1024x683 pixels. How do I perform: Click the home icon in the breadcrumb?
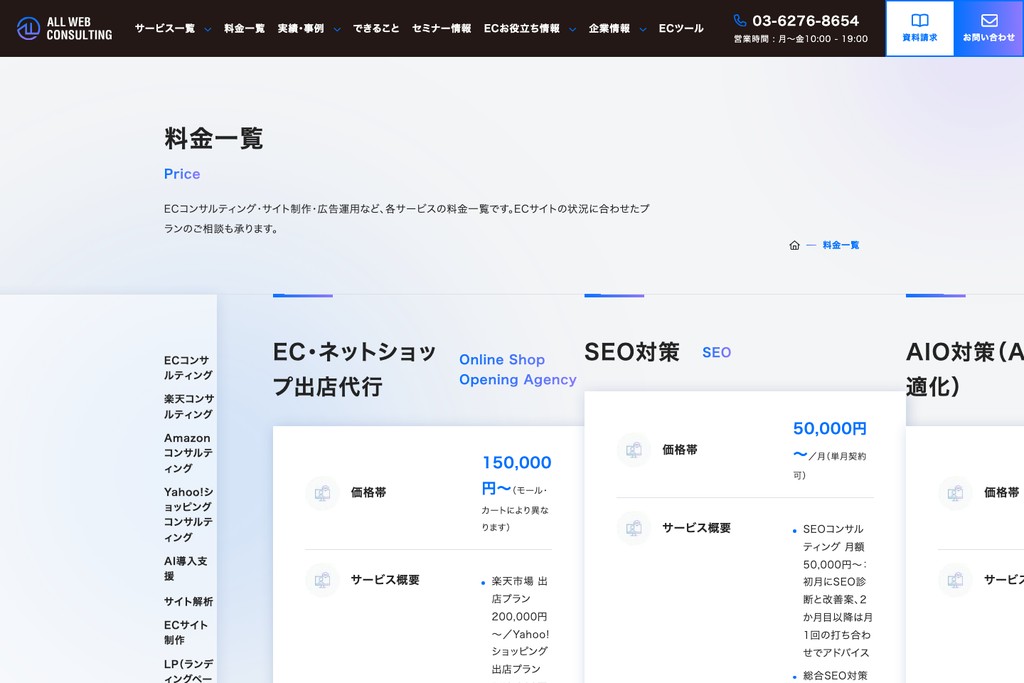794,245
